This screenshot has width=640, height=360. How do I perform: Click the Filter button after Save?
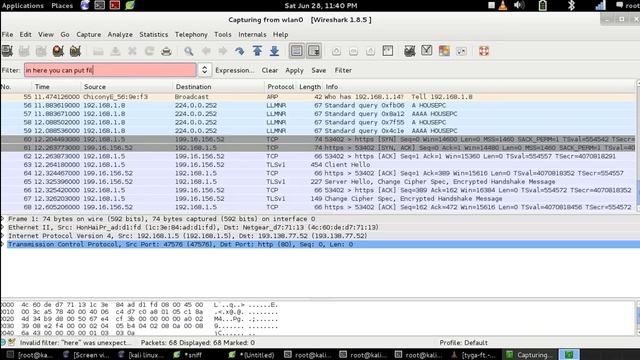(x=343, y=70)
